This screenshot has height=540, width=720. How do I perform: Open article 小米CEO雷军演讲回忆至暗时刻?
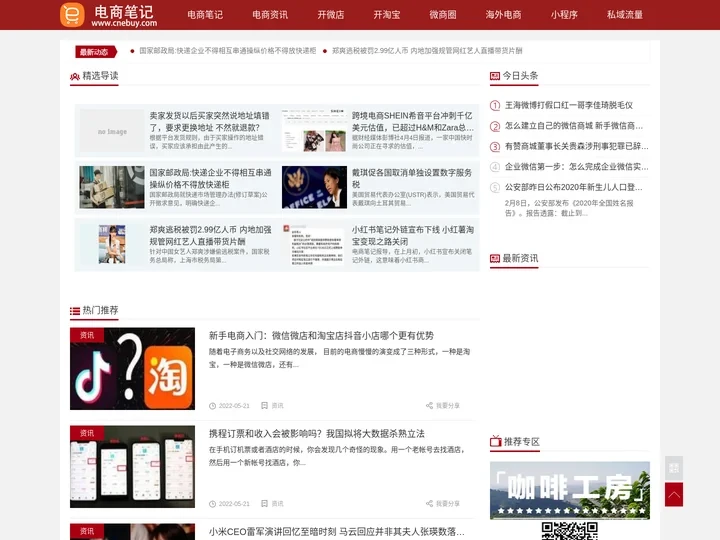coord(336,532)
